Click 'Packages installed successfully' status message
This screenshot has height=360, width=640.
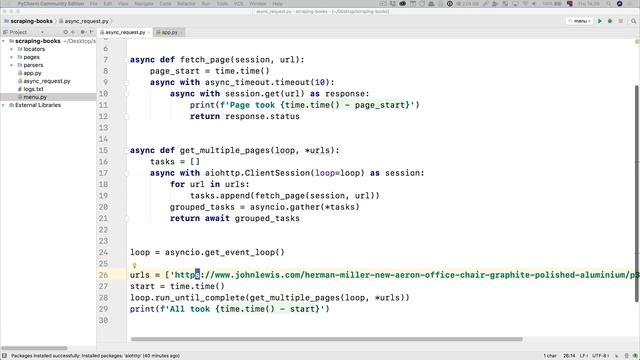pyautogui.click(x=95, y=356)
